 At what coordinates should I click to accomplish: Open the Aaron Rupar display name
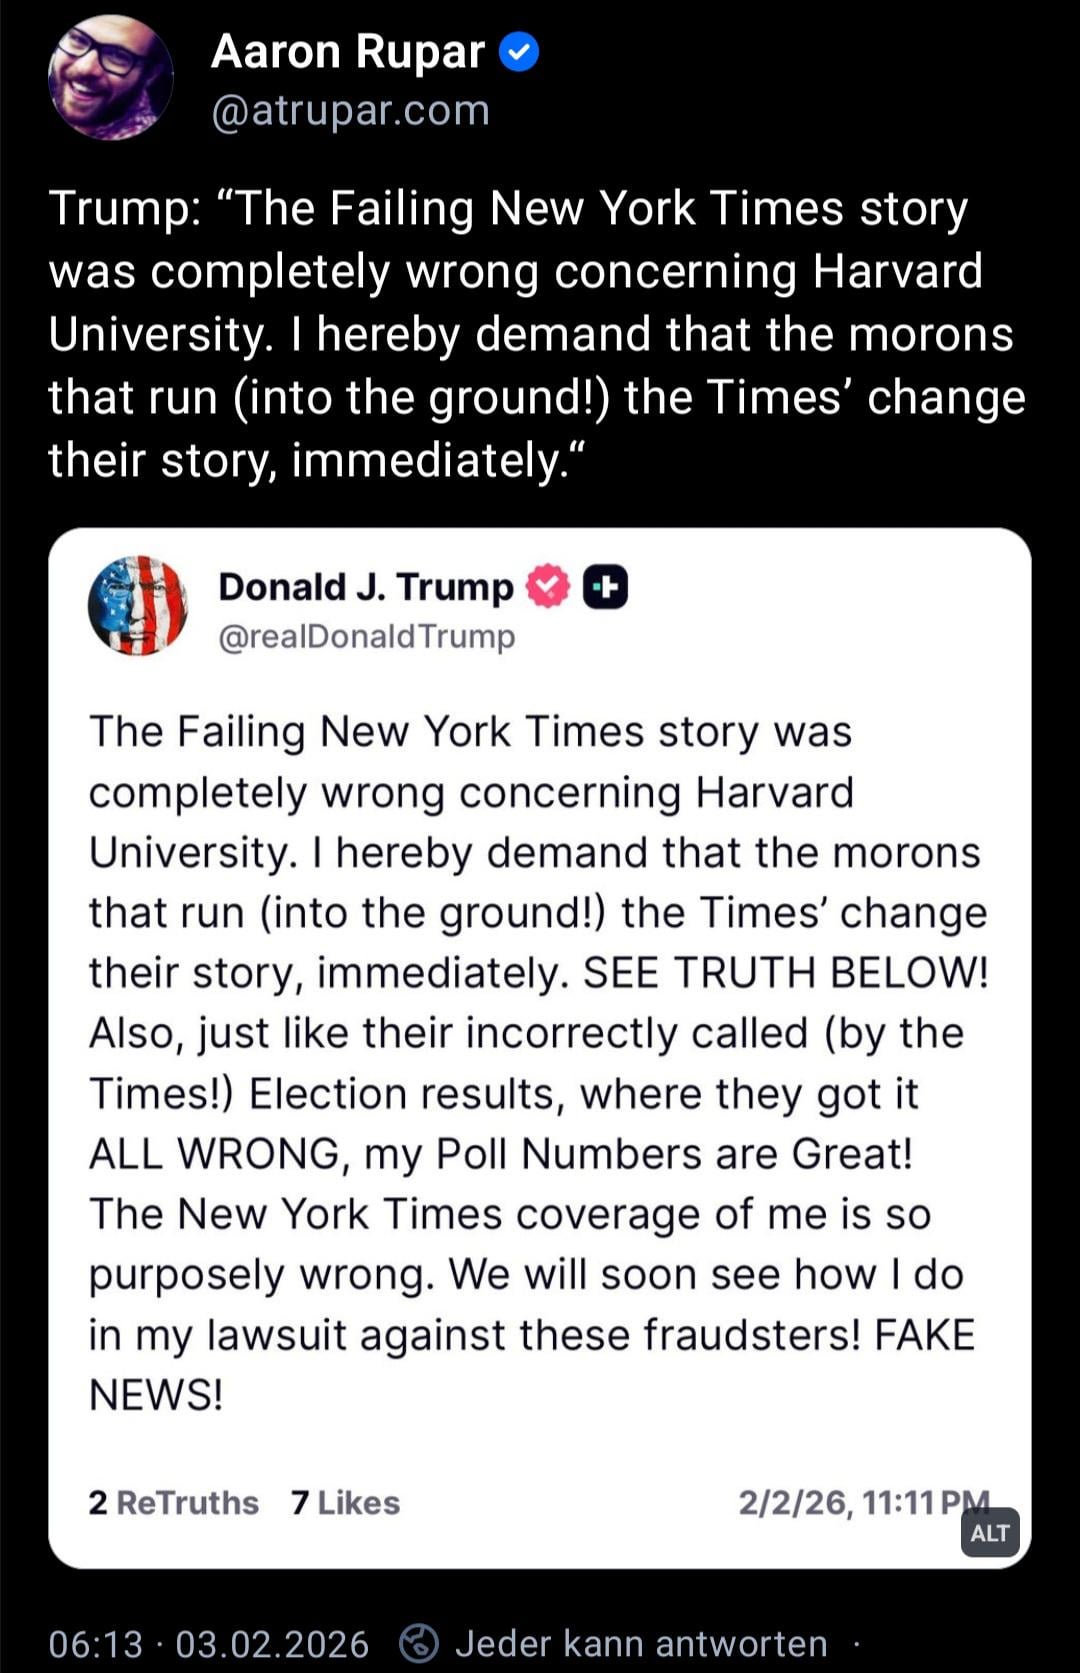pos(347,52)
